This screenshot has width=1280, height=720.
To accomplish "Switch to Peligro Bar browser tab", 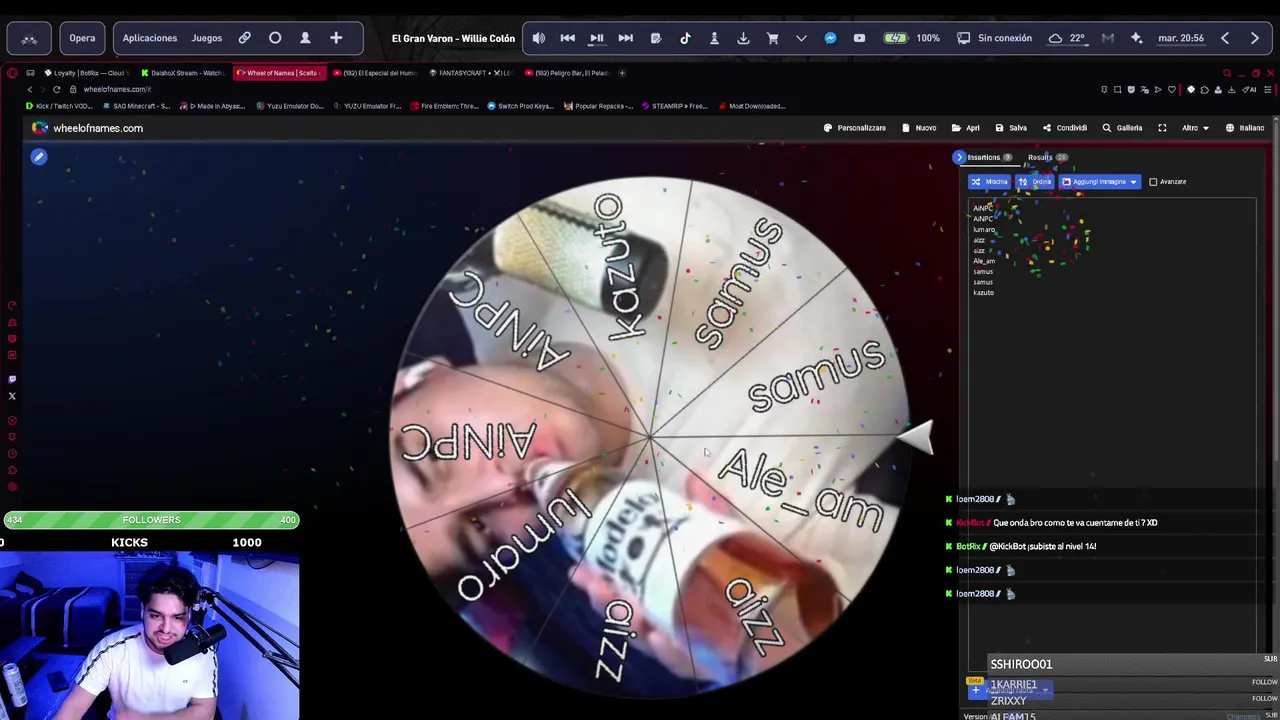I will pyautogui.click(x=567, y=73).
